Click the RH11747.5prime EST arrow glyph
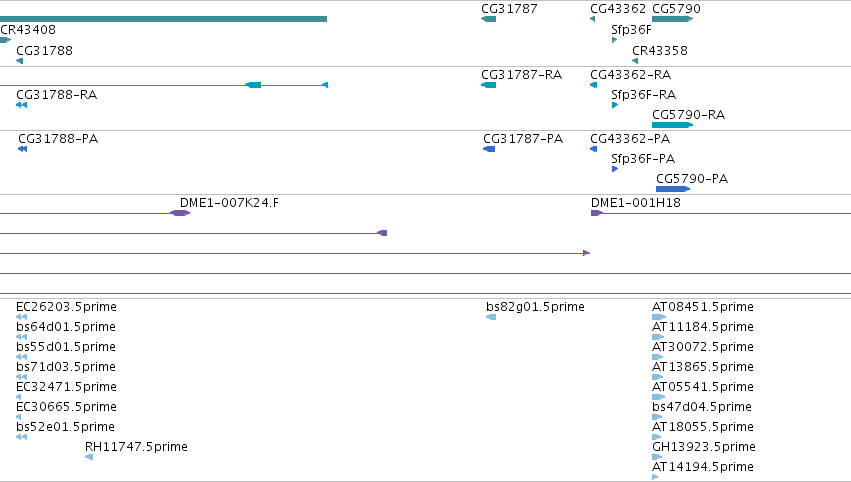The width and height of the screenshot is (851, 482). [89, 457]
